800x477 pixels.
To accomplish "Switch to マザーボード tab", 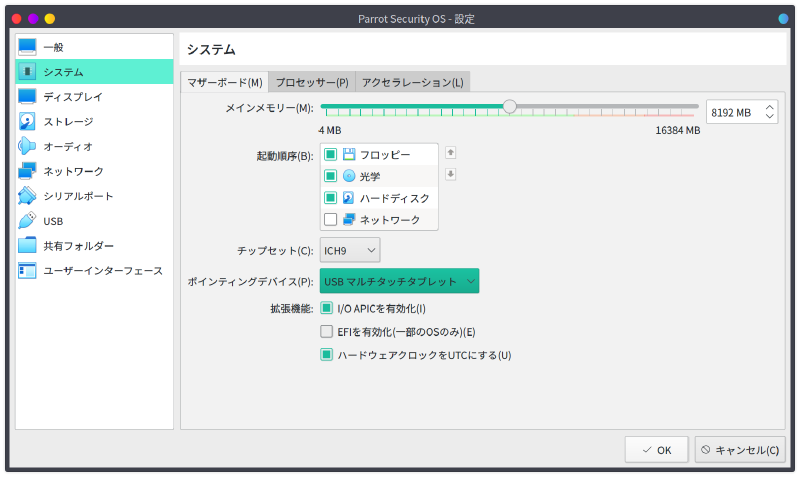I will 224,82.
